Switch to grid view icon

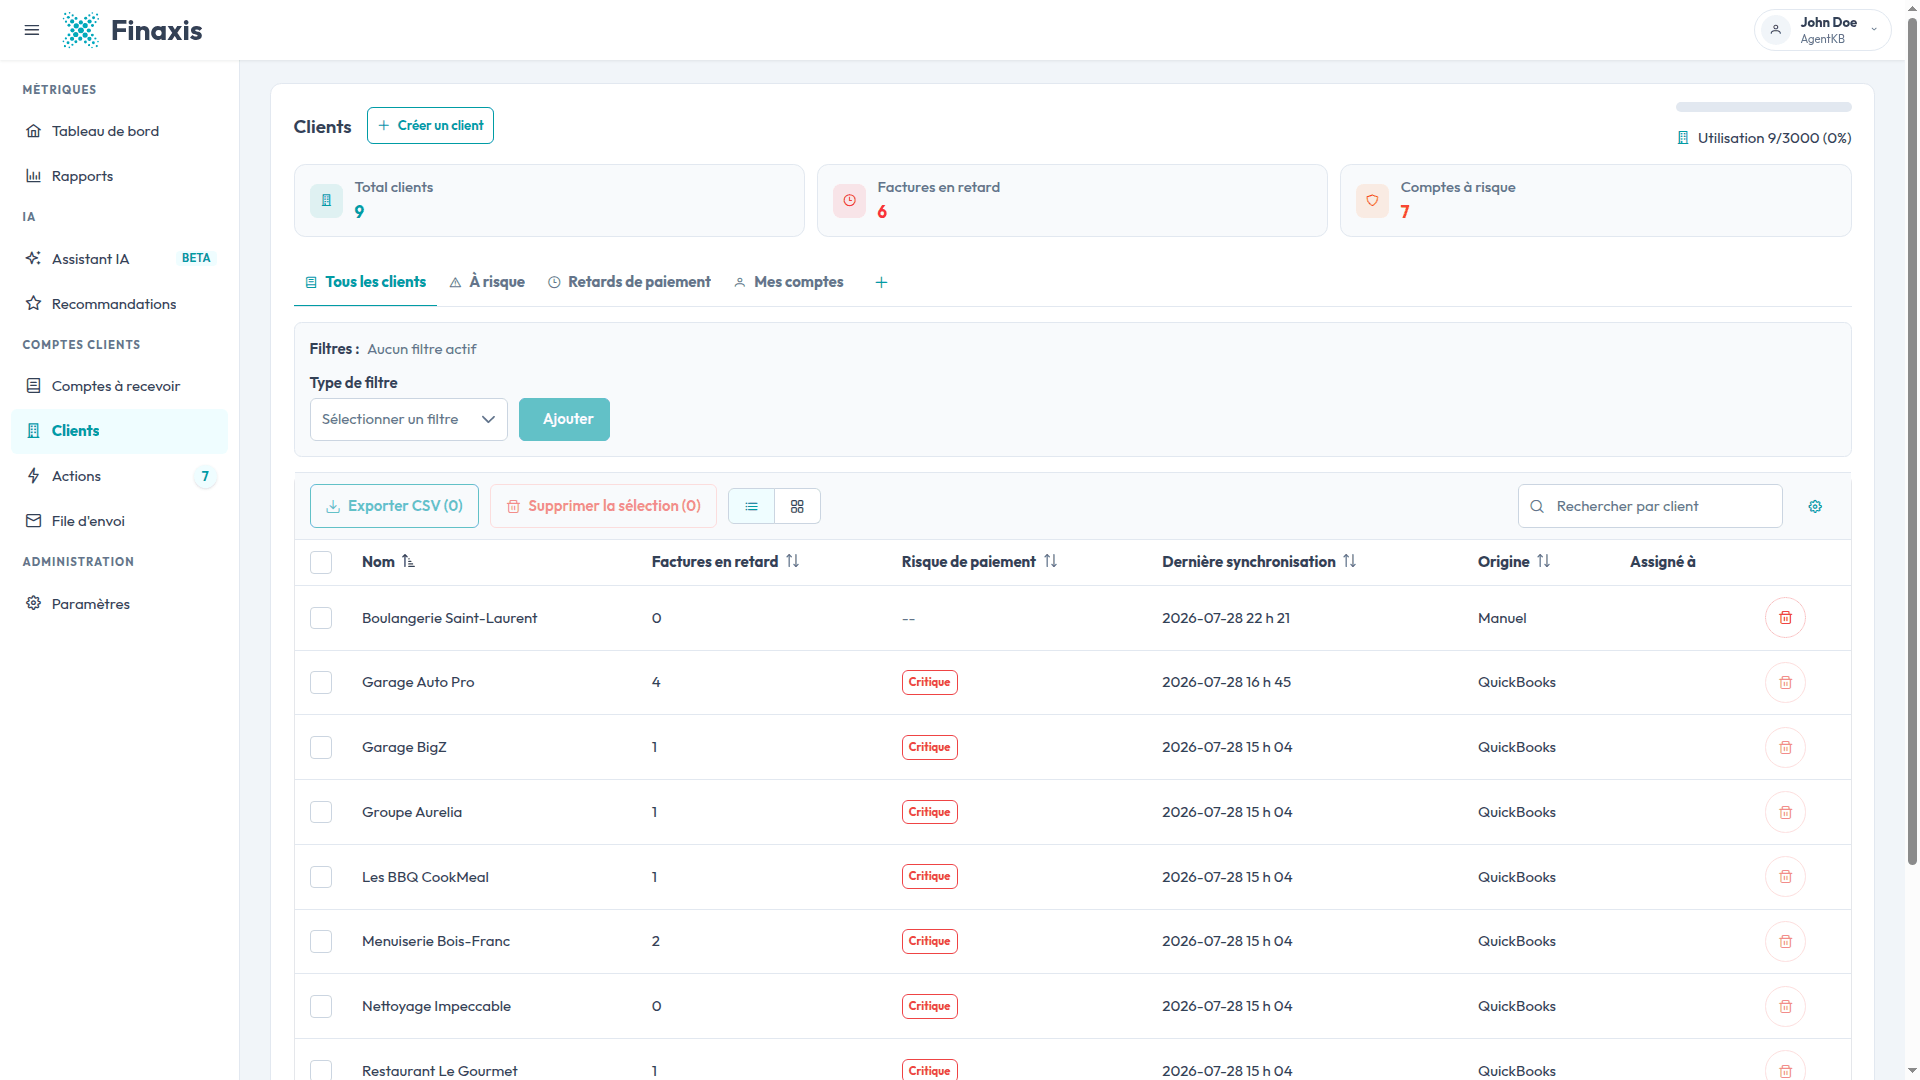797,506
